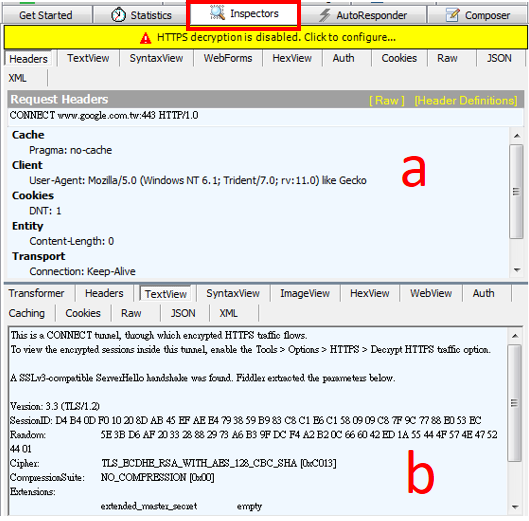Click scroll up arrow in response pane
Viewport: 529px width, 521px height.
pos(515,336)
